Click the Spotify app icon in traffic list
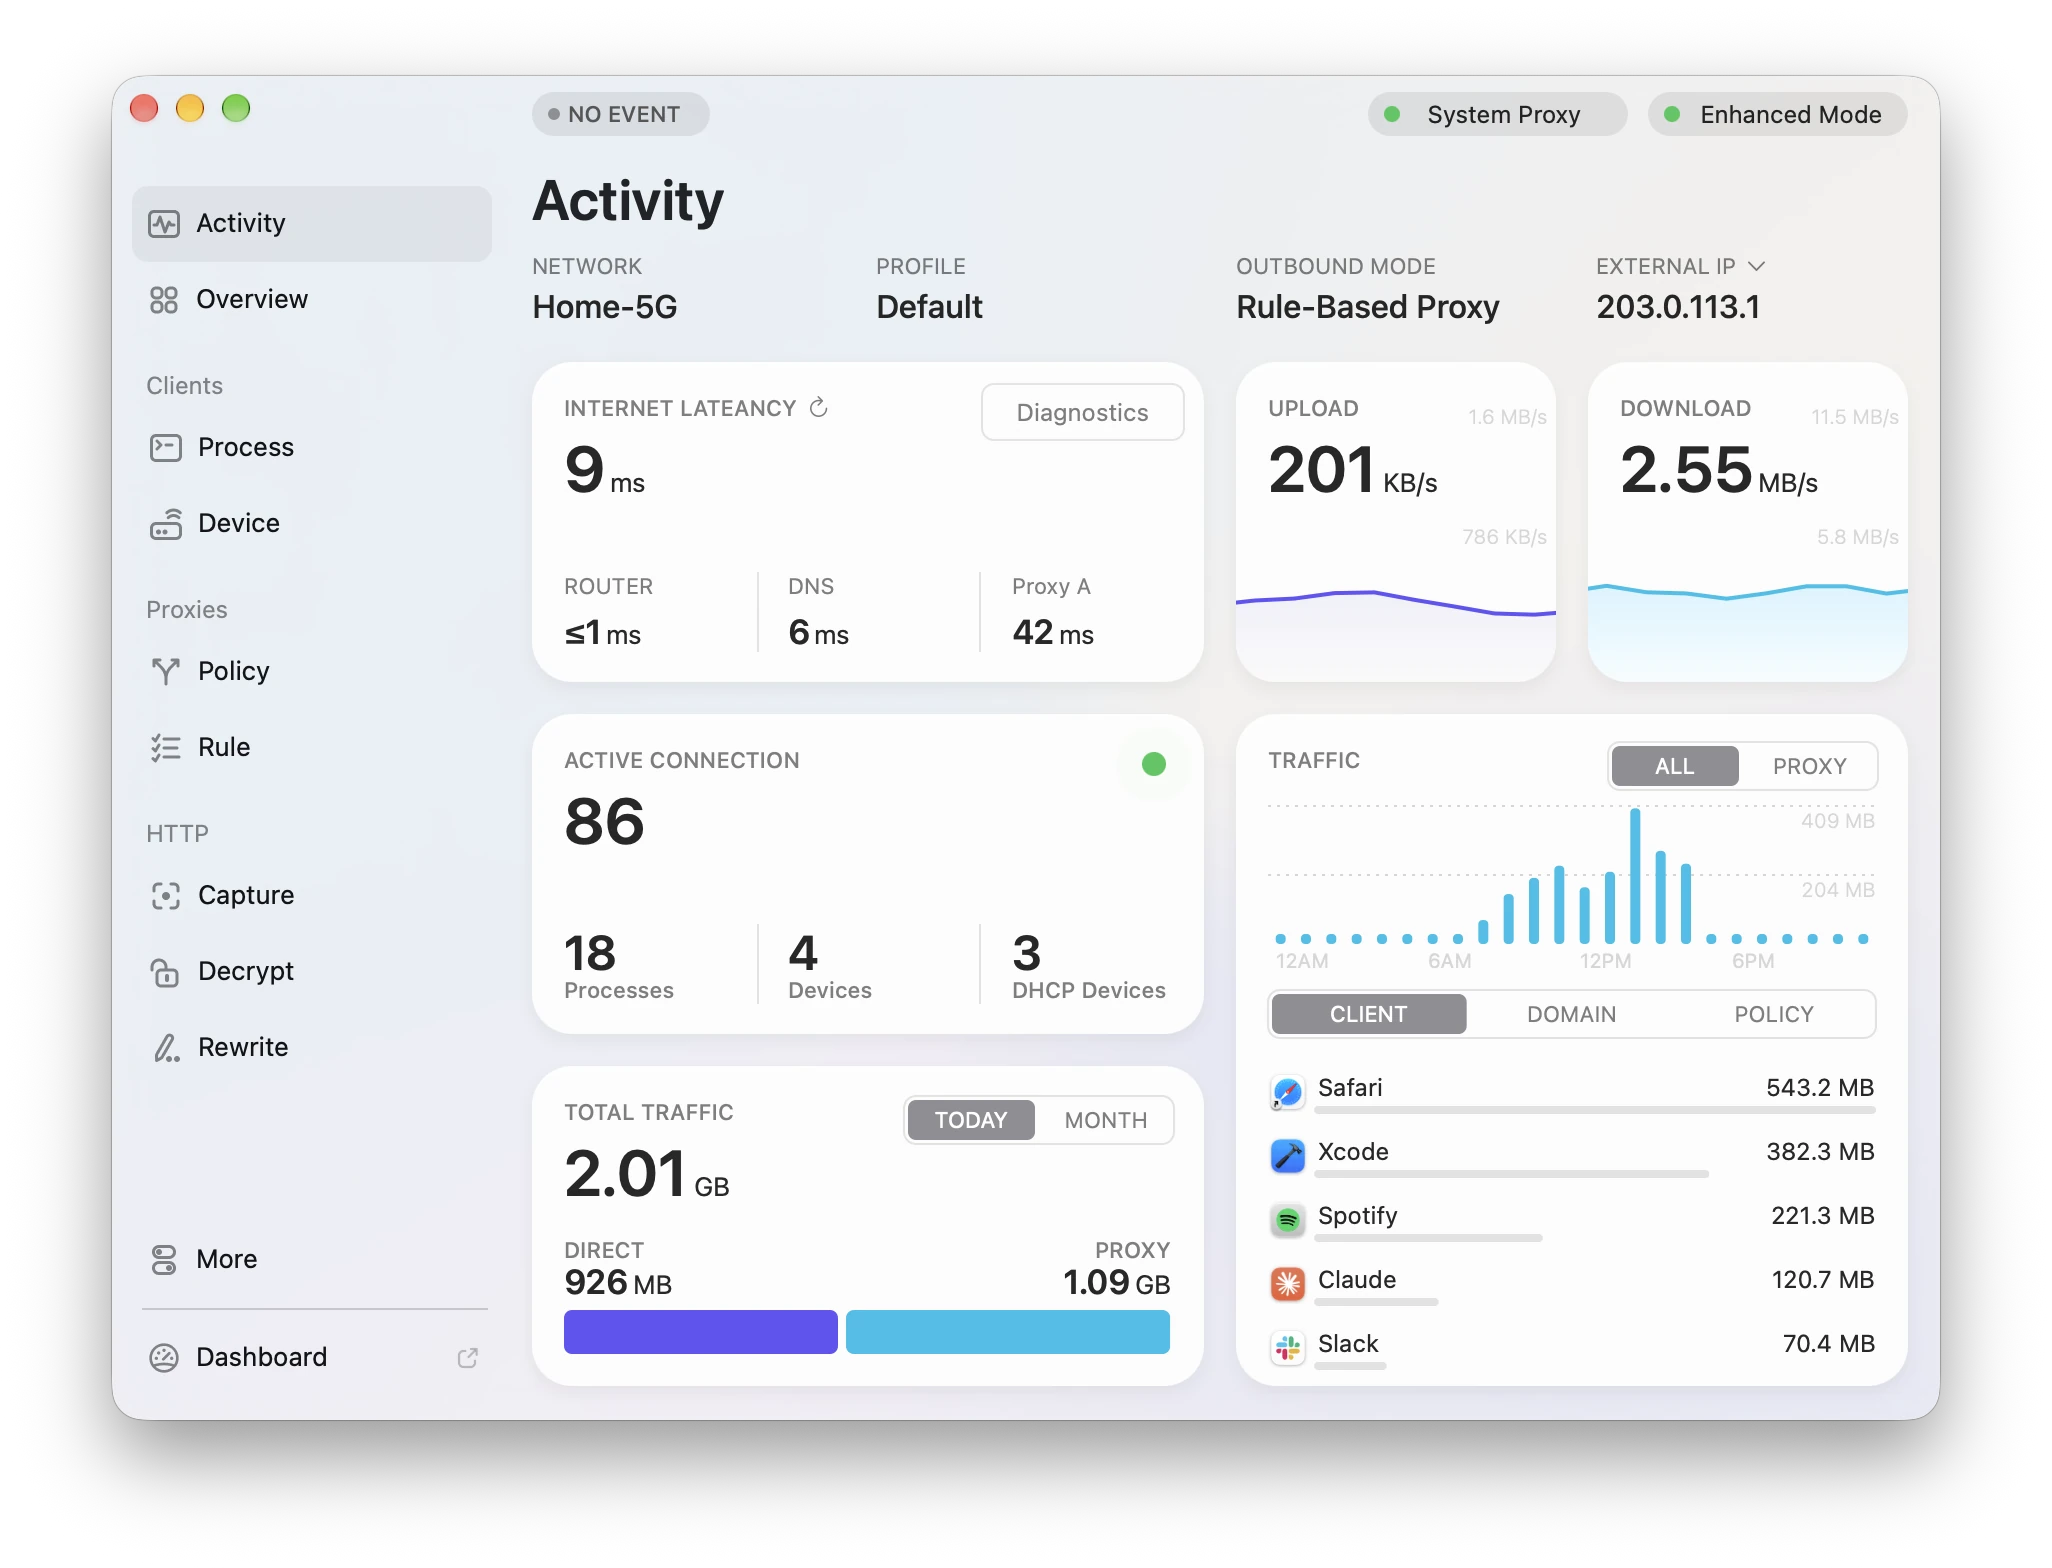Viewport: 2052px width, 1568px height. tap(1287, 1220)
